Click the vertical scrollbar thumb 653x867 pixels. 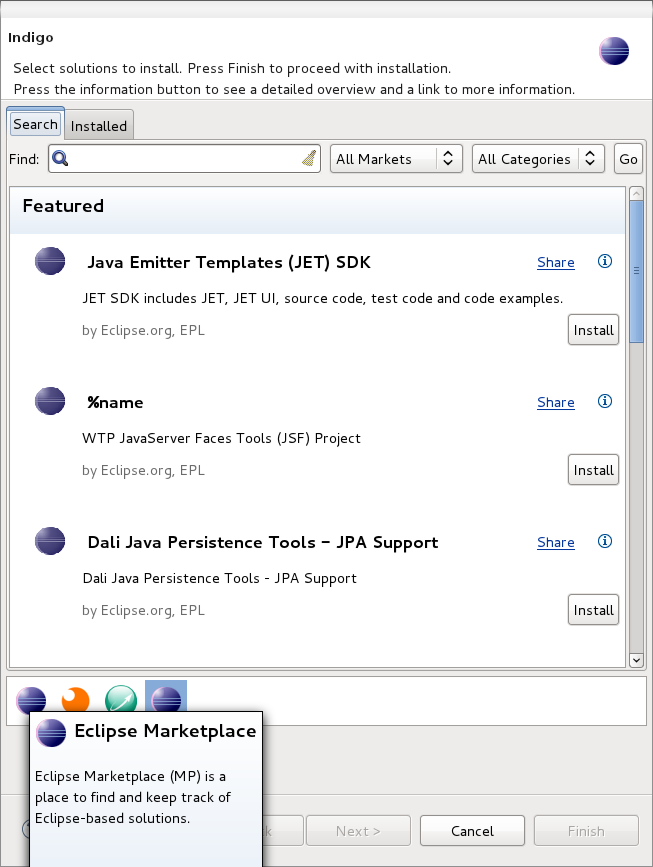tap(636, 271)
